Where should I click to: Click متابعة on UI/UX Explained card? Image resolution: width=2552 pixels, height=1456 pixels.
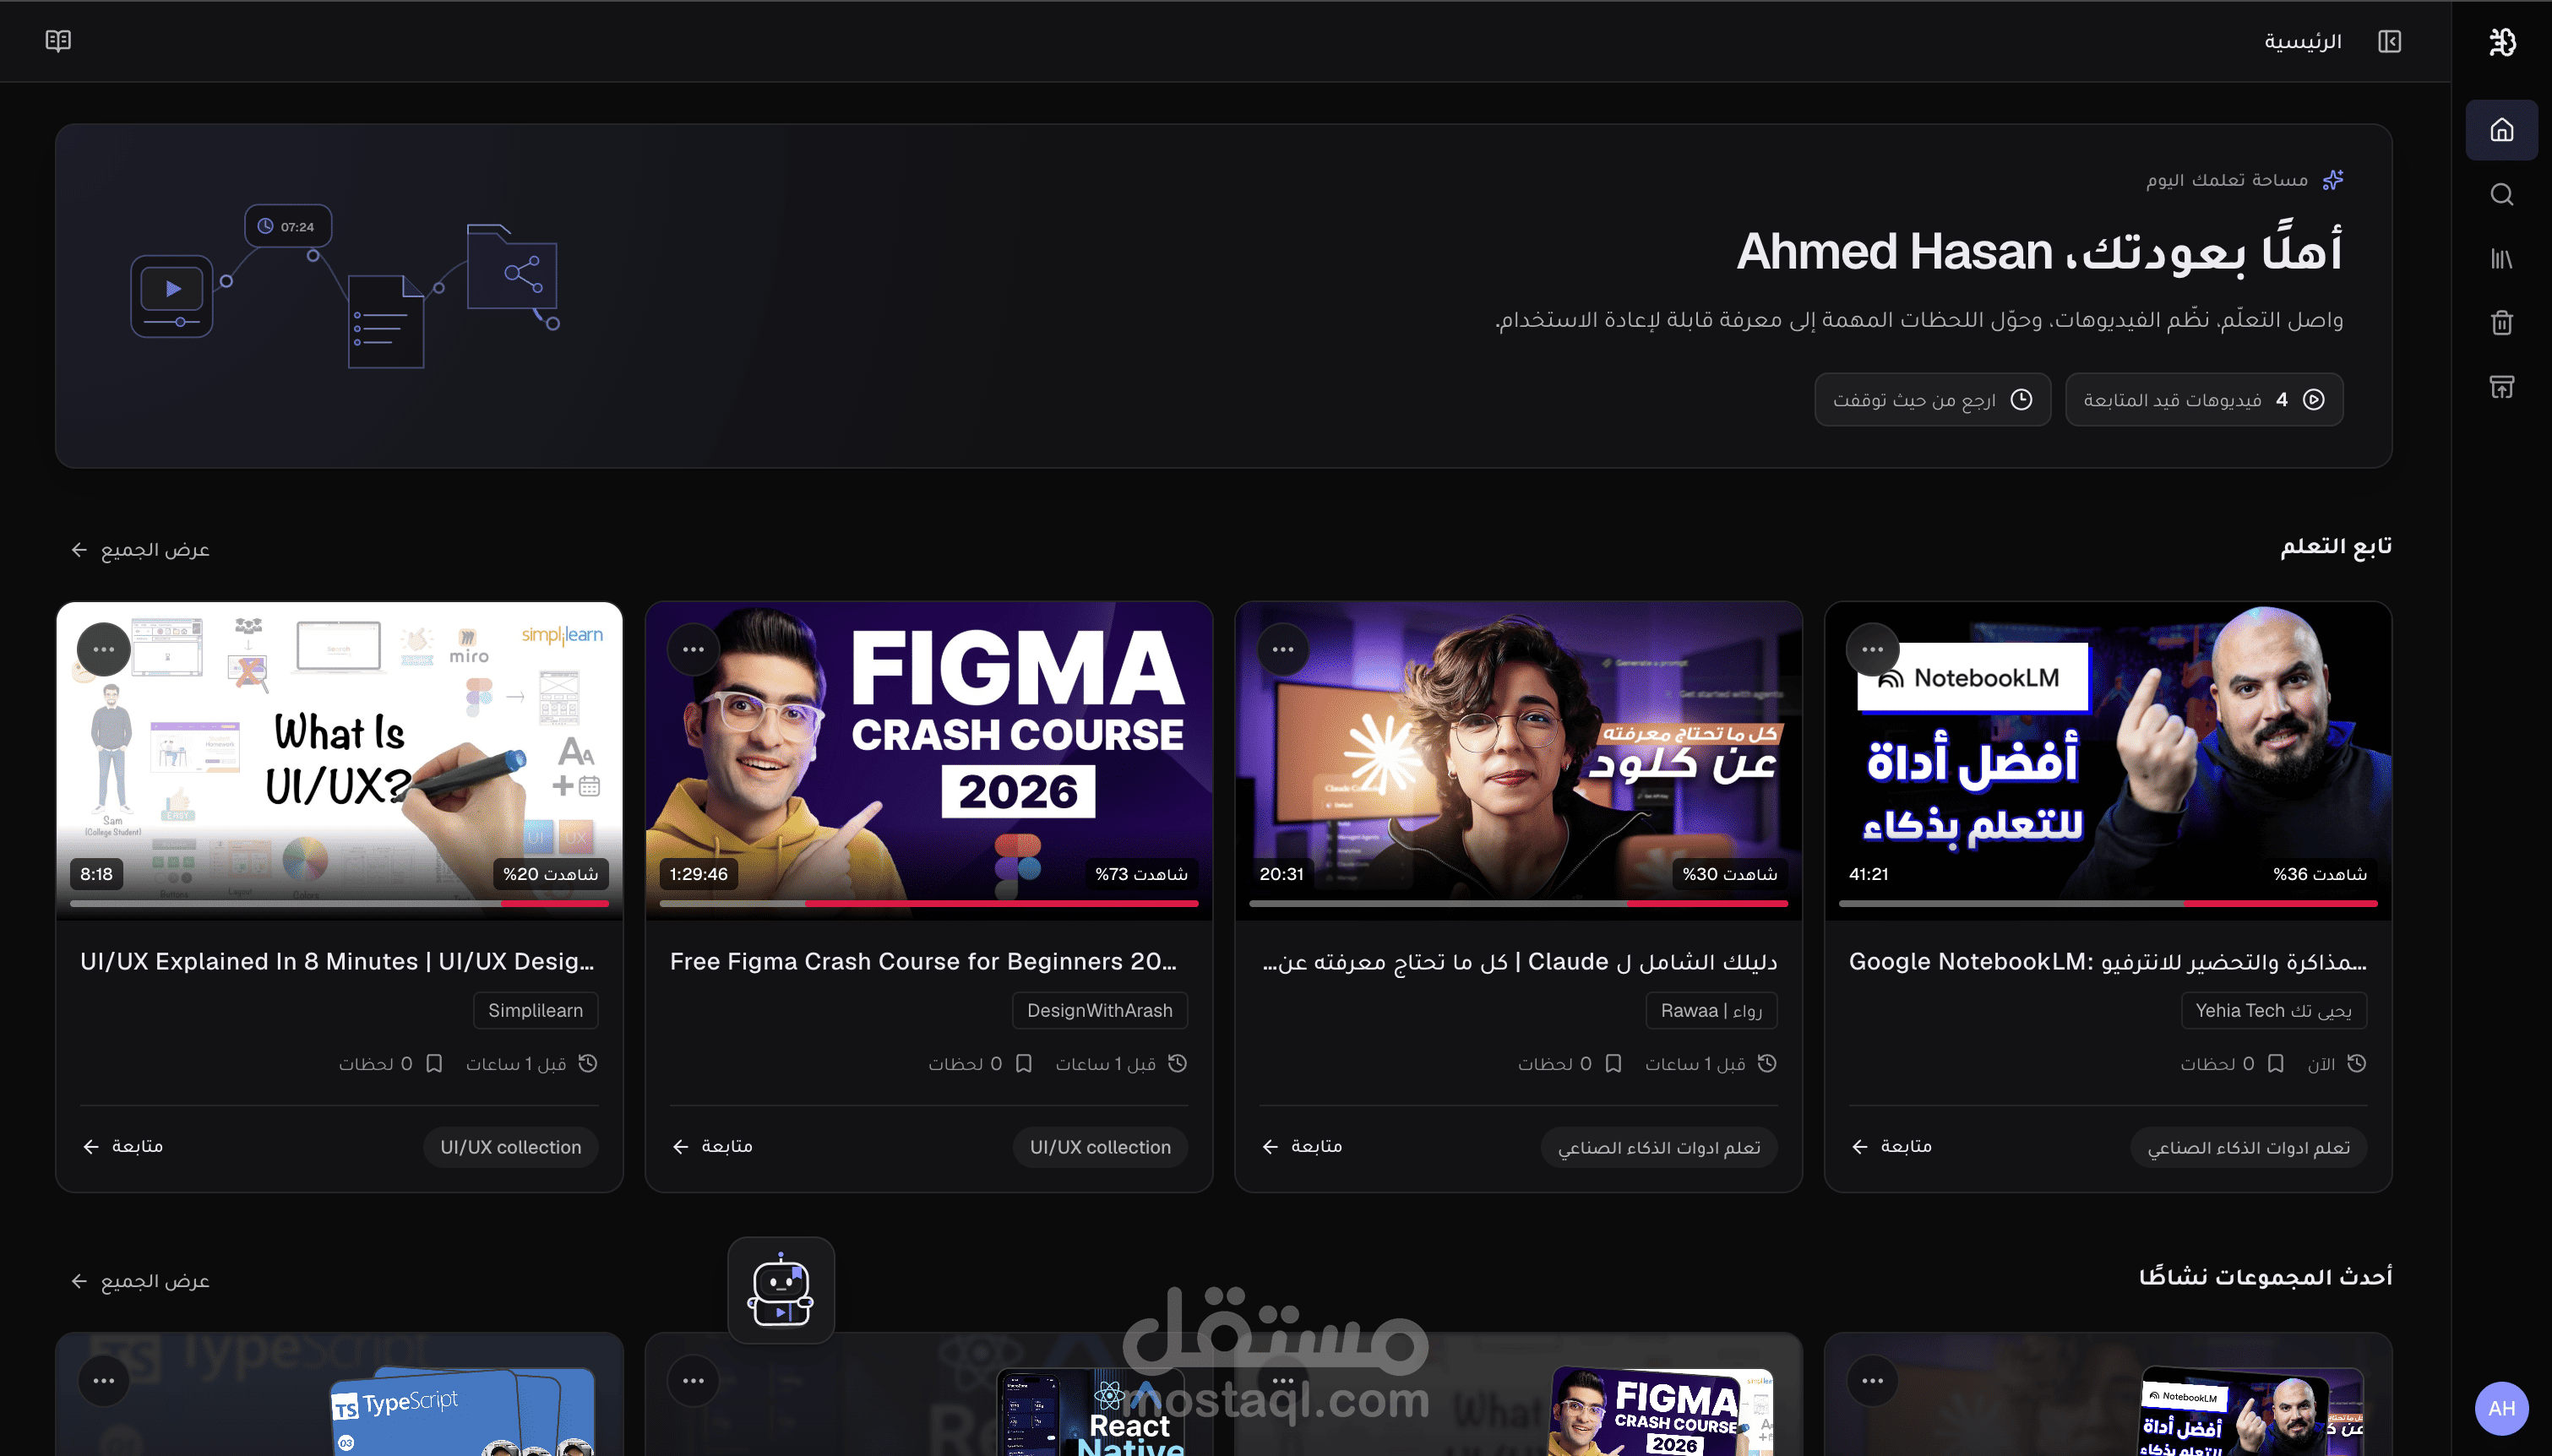[x=123, y=1147]
